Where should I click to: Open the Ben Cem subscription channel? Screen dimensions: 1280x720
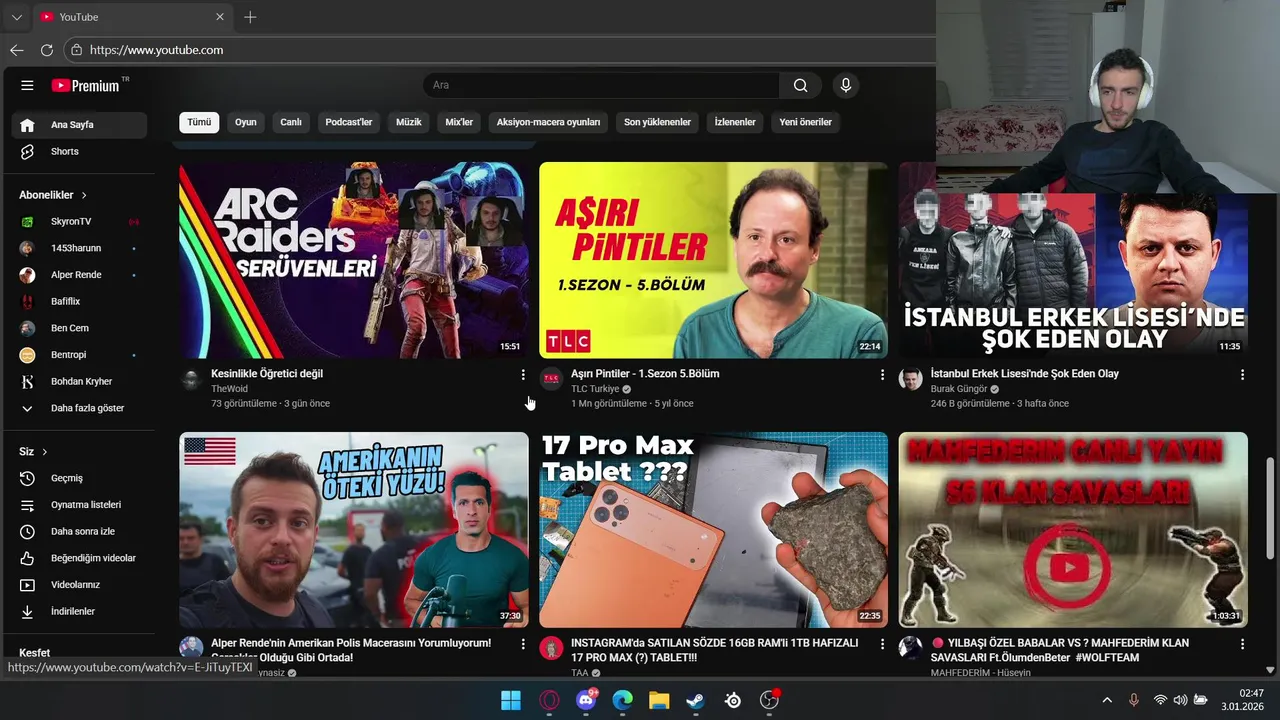(79, 328)
